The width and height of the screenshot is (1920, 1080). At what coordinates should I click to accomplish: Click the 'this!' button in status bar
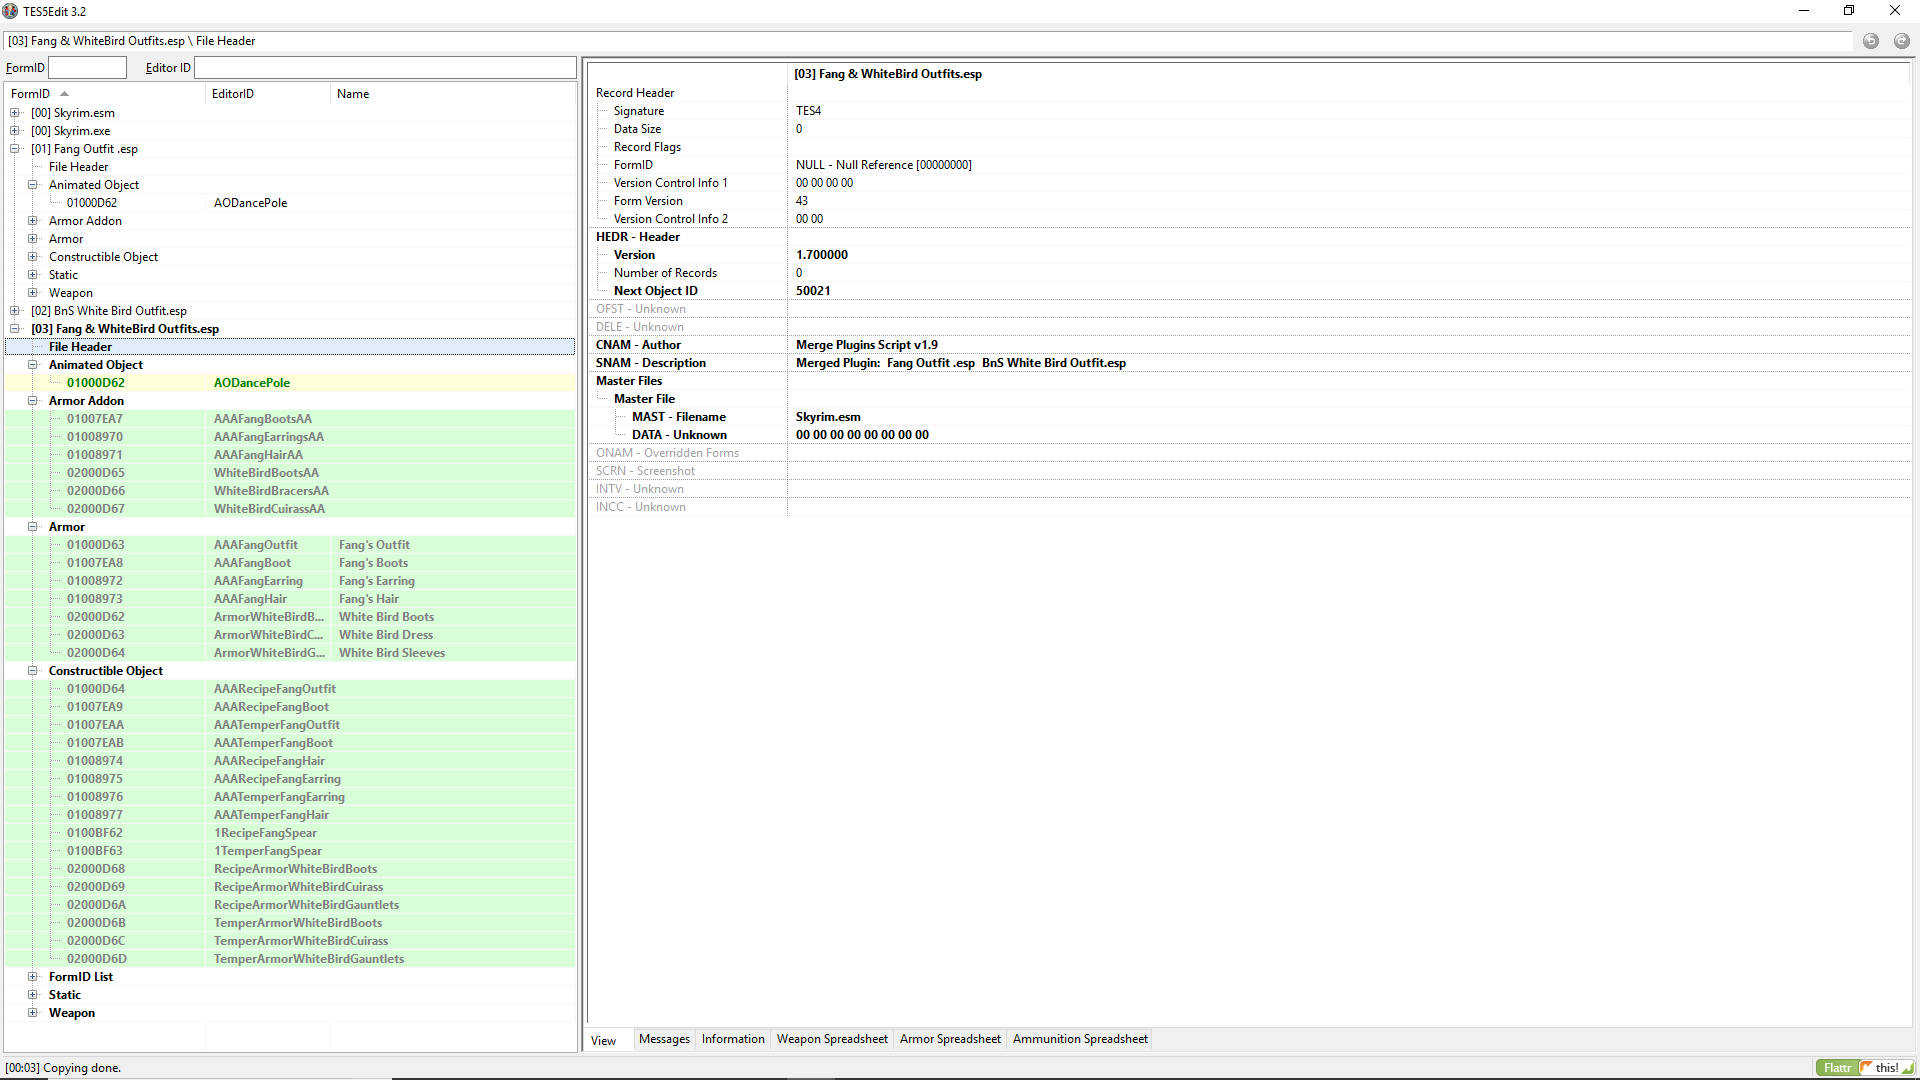tap(1887, 1068)
